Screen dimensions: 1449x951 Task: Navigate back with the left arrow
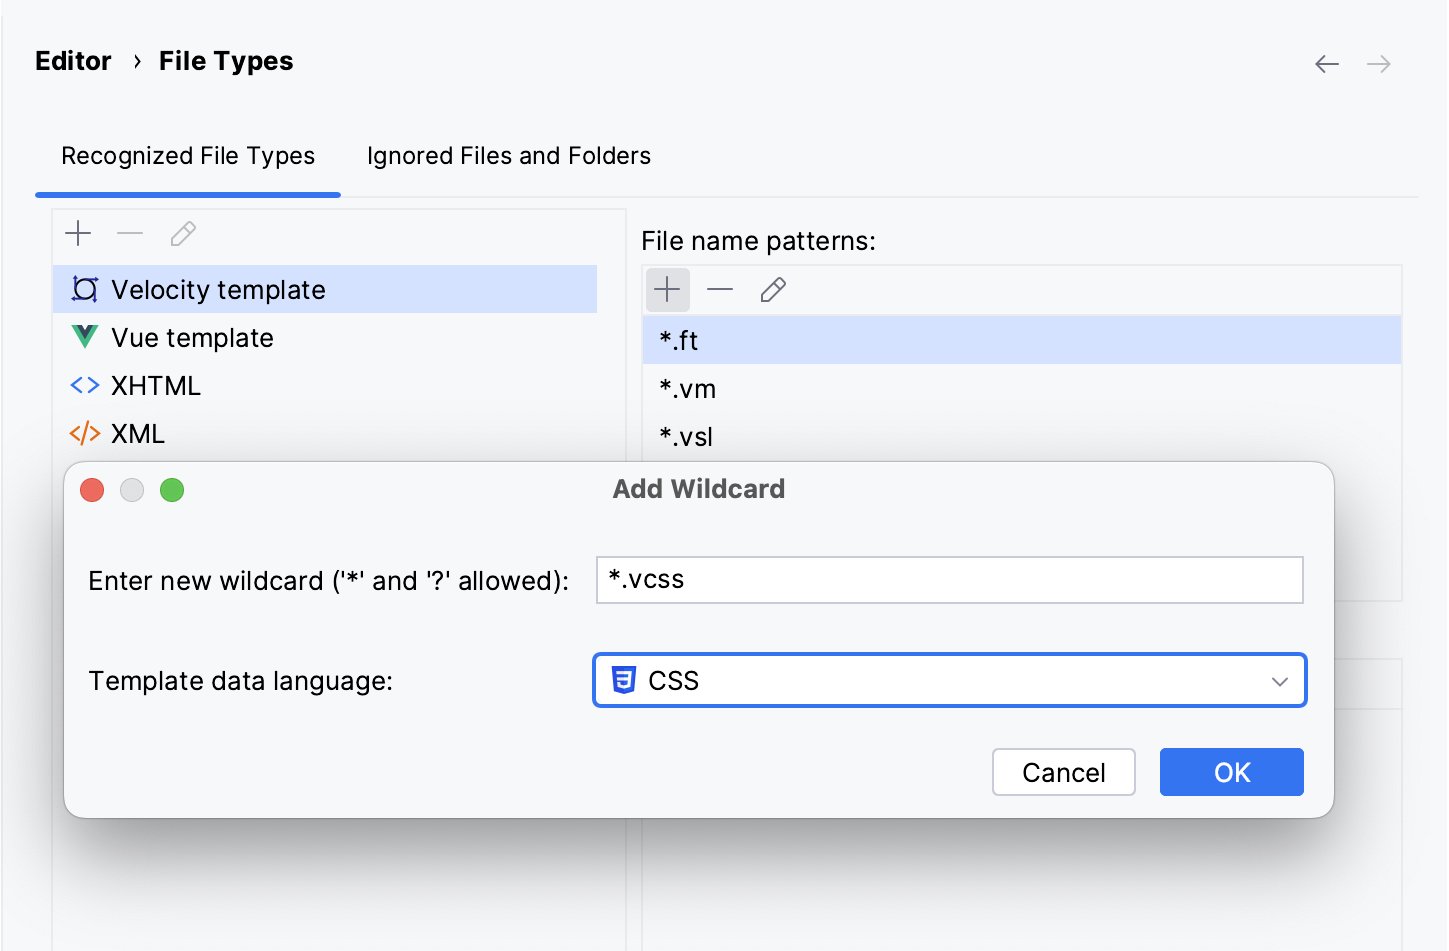click(1327, 64)
